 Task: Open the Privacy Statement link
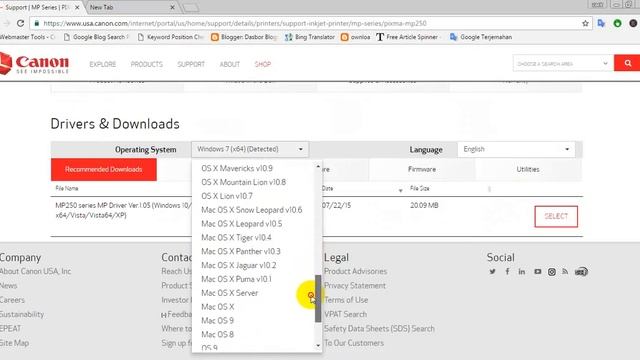[354, 286]
